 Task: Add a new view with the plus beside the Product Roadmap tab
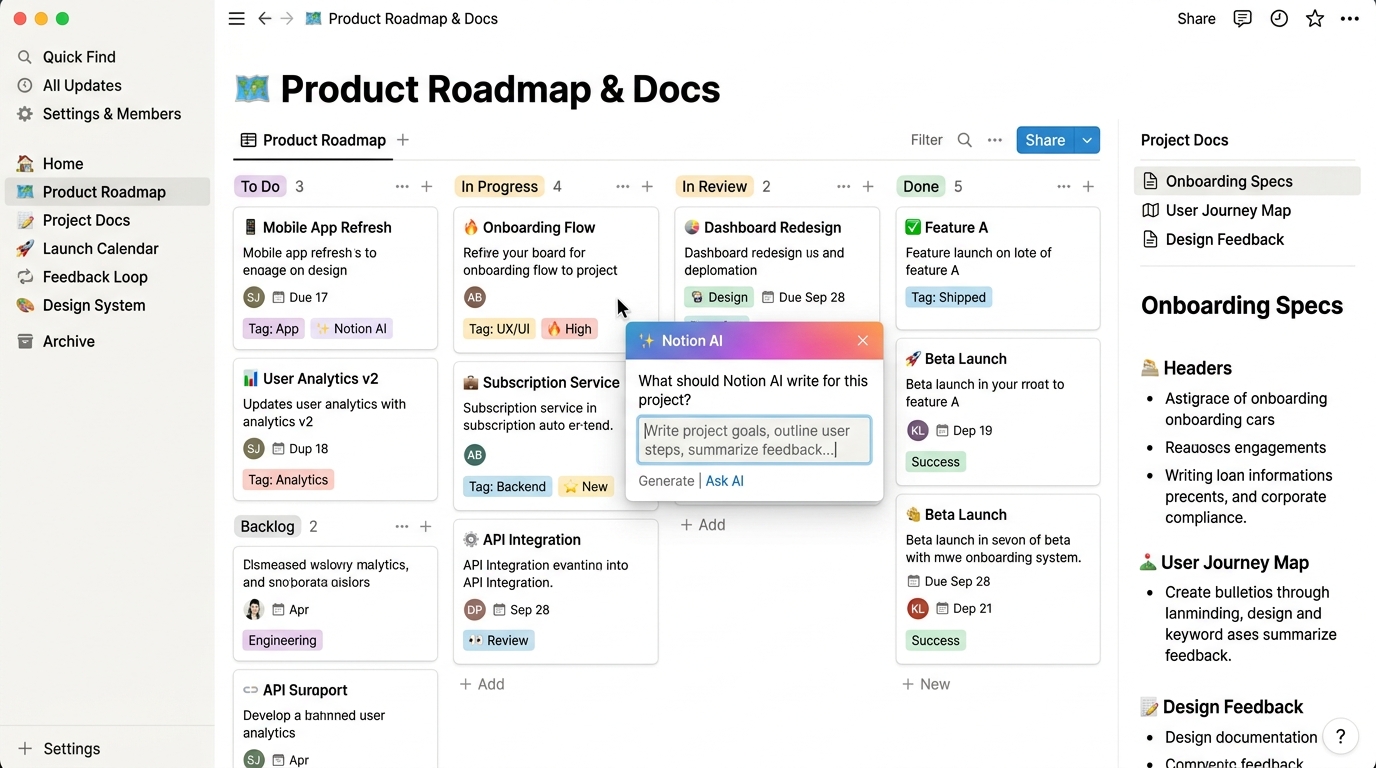[x=403, y=140]
